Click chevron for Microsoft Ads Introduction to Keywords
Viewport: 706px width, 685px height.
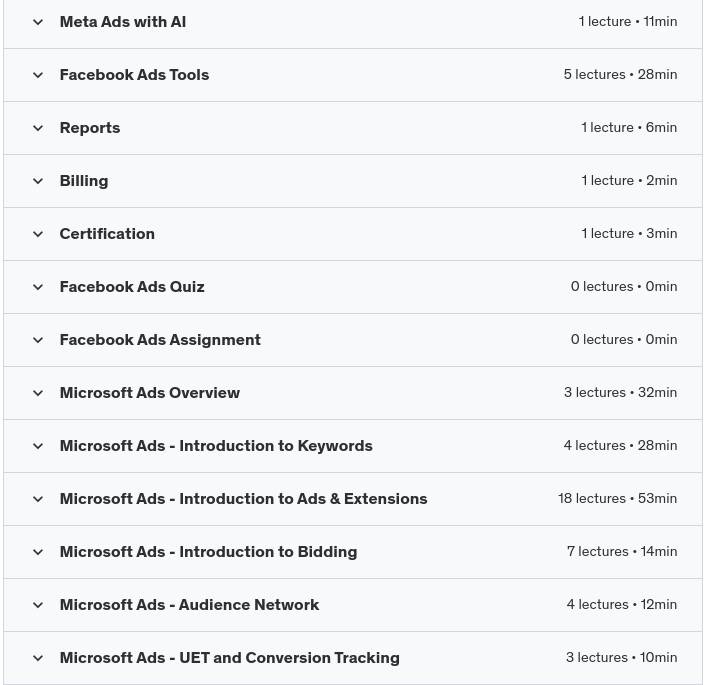pyautogui.click(x=38, y=446)
